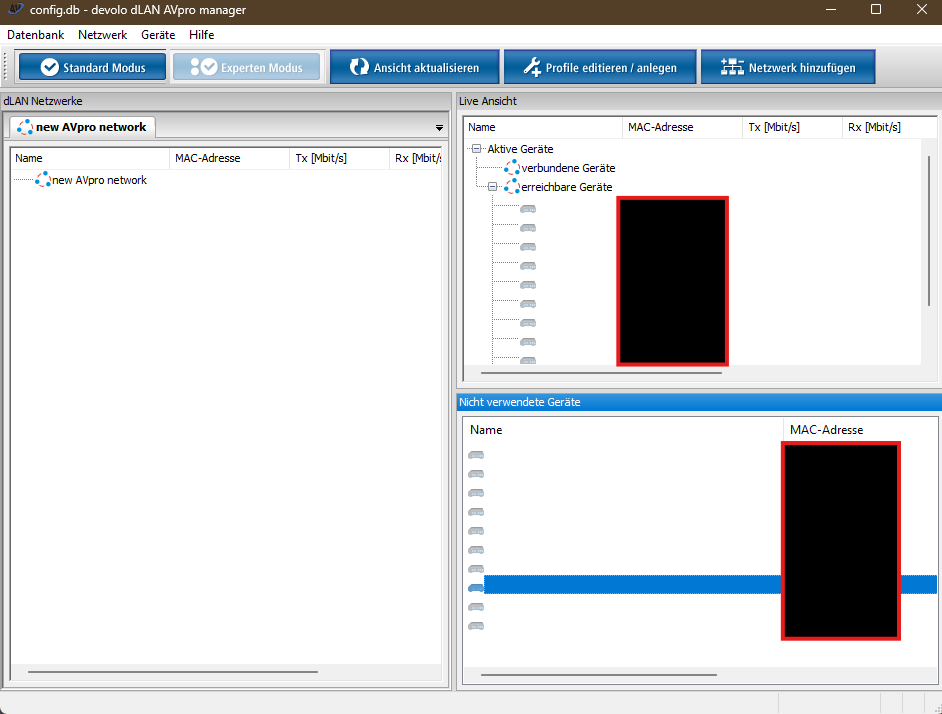The width and height of the screenshot is (942, 714).
Task: Select verbundene Geräte tree entry
Action: [x=568, y=168]
